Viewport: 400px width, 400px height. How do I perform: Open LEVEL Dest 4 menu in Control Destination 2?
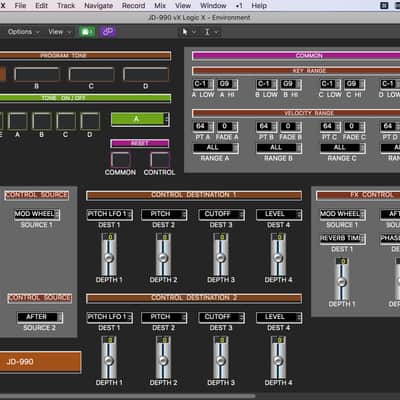tap(279, 317)
